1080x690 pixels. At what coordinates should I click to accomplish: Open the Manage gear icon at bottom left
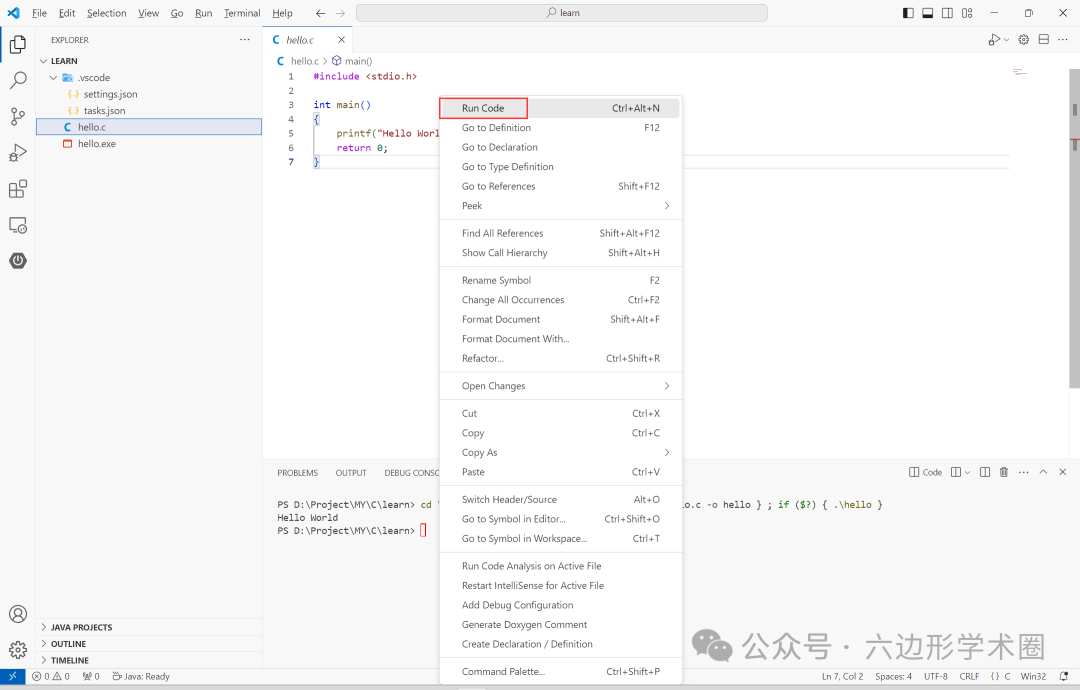click(x=17, y=649)
